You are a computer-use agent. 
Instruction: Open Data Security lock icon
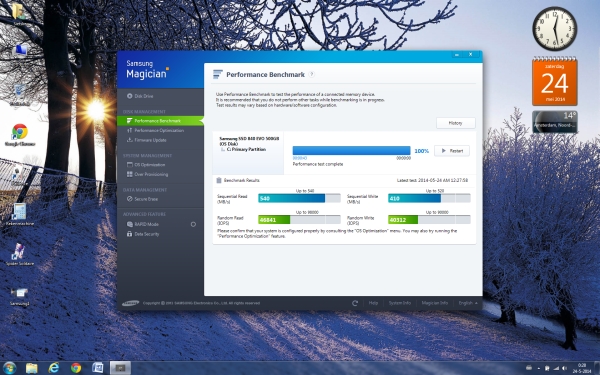[130, 234]
